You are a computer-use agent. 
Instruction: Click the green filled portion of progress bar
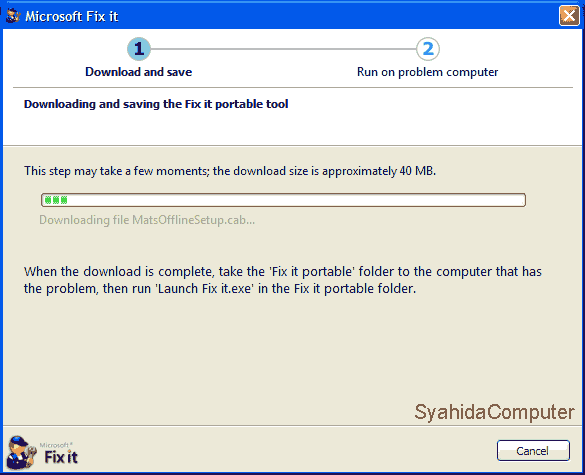pyautogui.click(x=56, y=200)
